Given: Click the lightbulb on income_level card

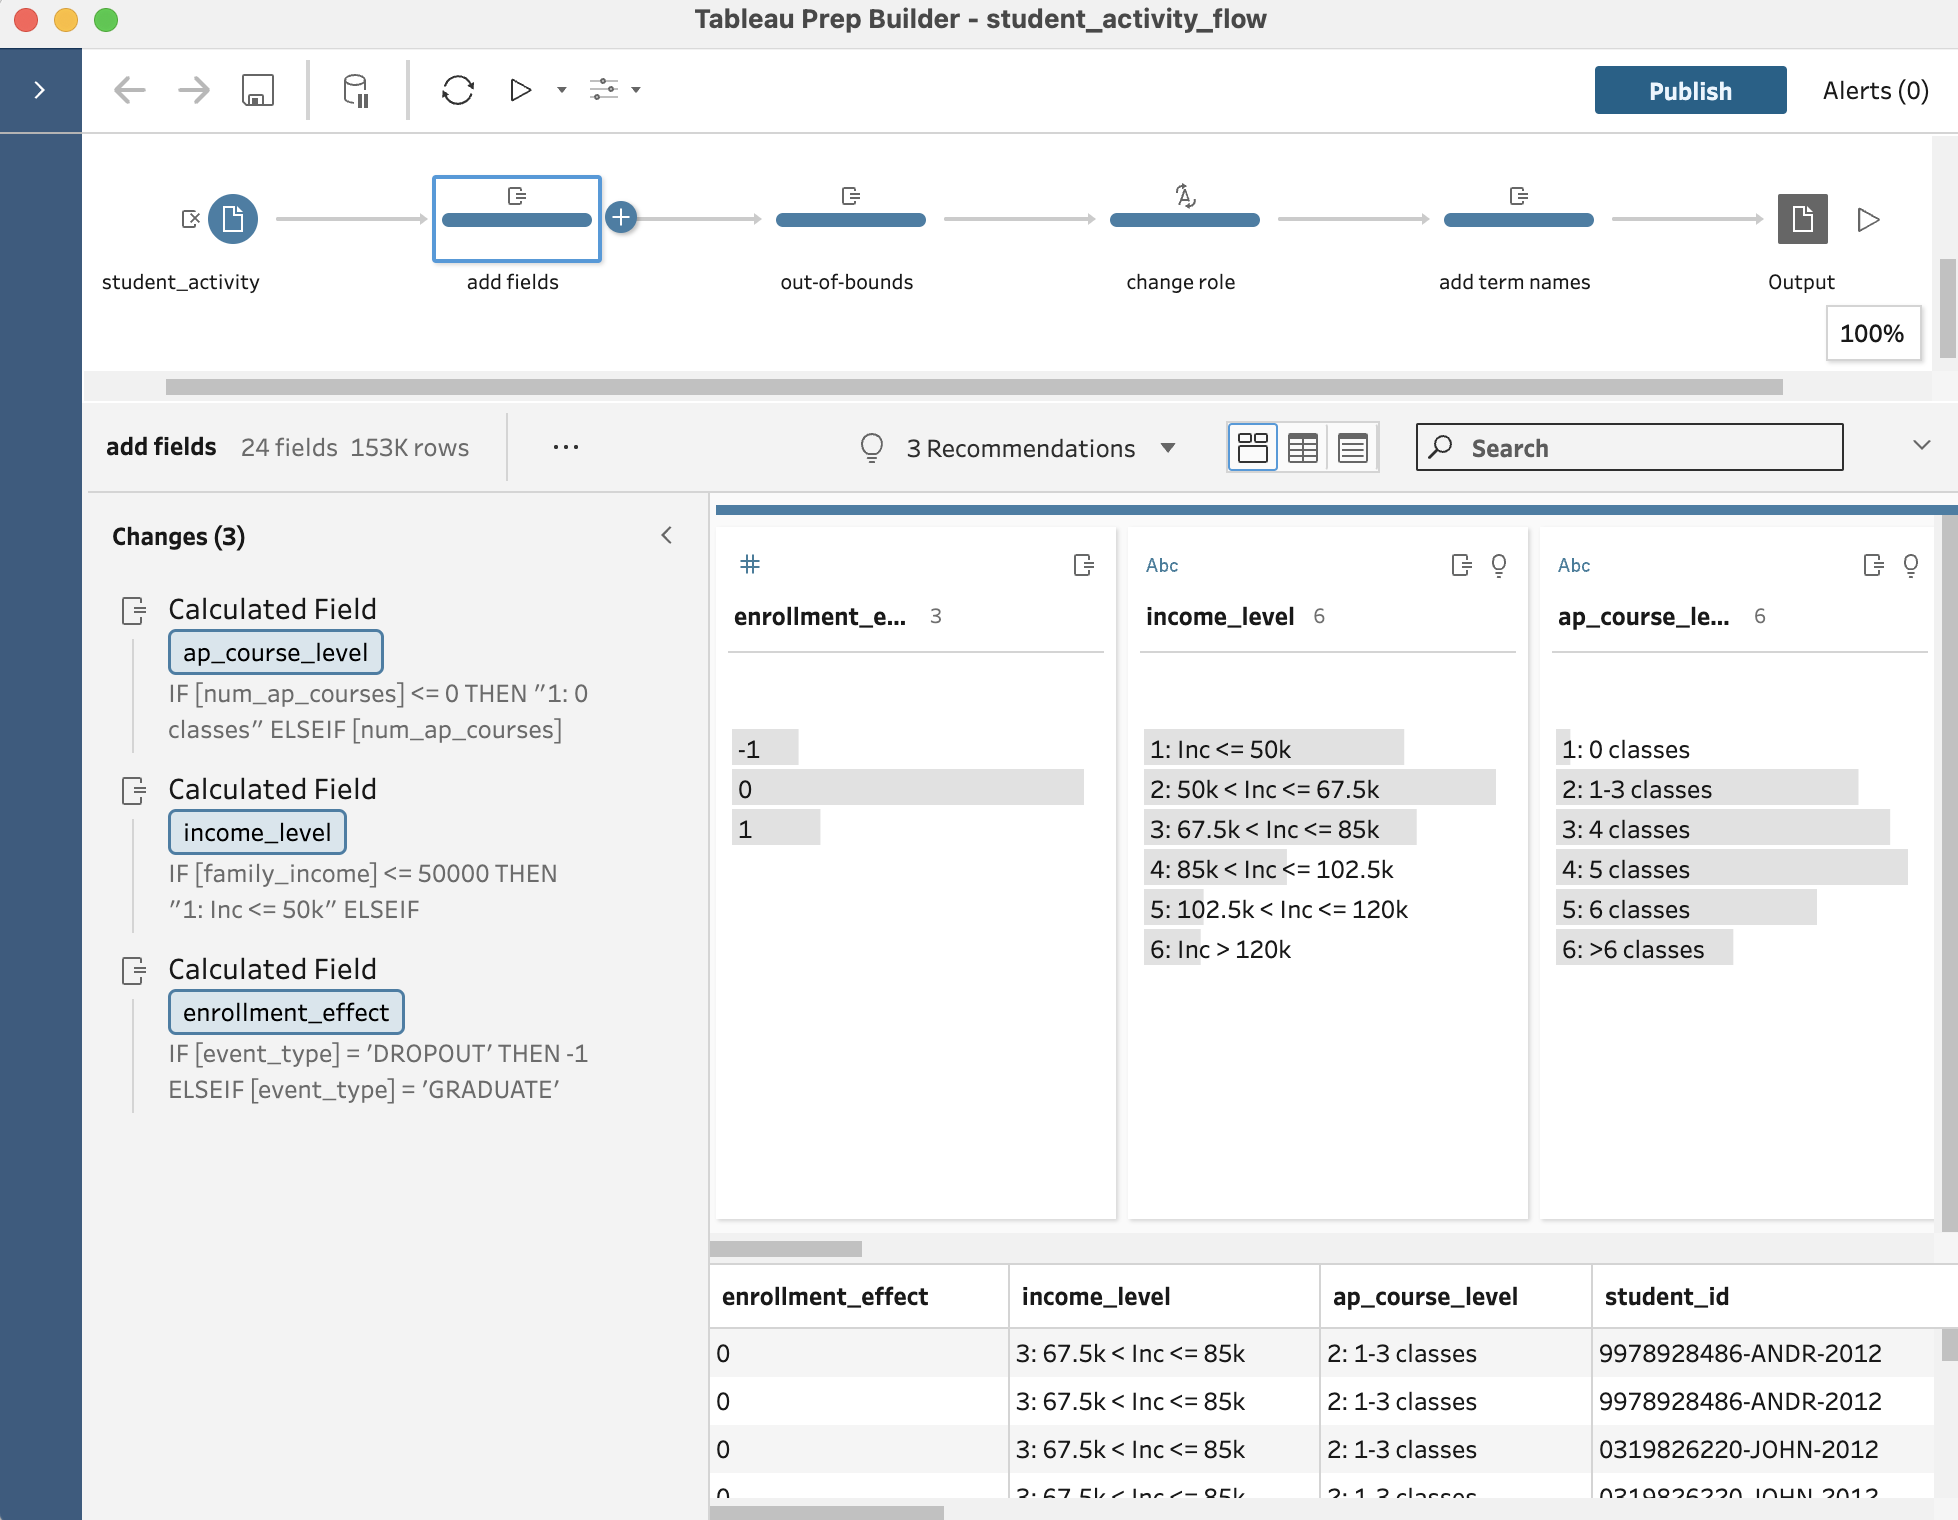Looking at the screenshot, I should click(1499, 565).
